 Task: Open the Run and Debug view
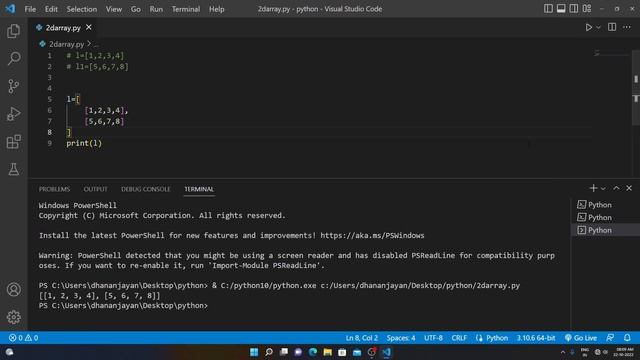(13, 114)
